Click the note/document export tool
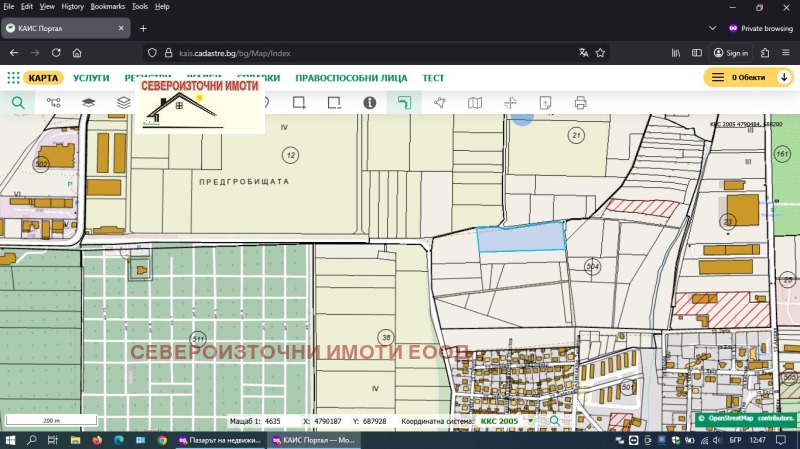Screen dimensions: 800x449 (545, 102)
